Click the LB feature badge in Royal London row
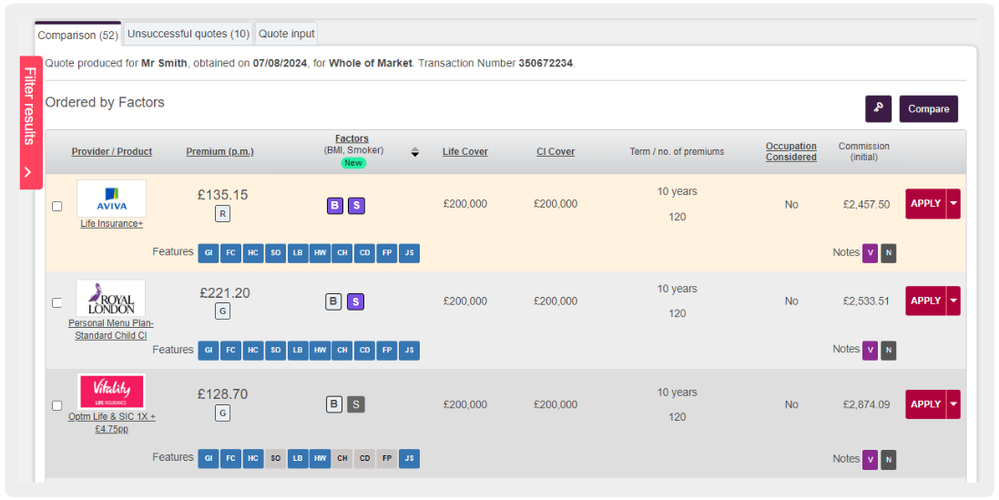The image size is (999, 500). [x=298, y=350]
